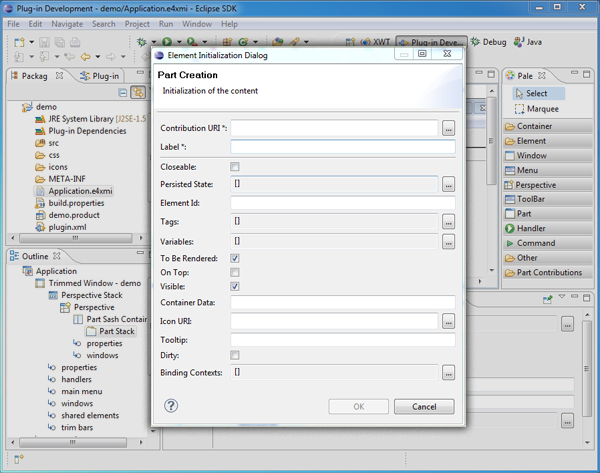The width and height of the screenshot is (600, 473).
Task: Uncheck the To Be Rendered checkbox
Action: [x=235, y=258]
